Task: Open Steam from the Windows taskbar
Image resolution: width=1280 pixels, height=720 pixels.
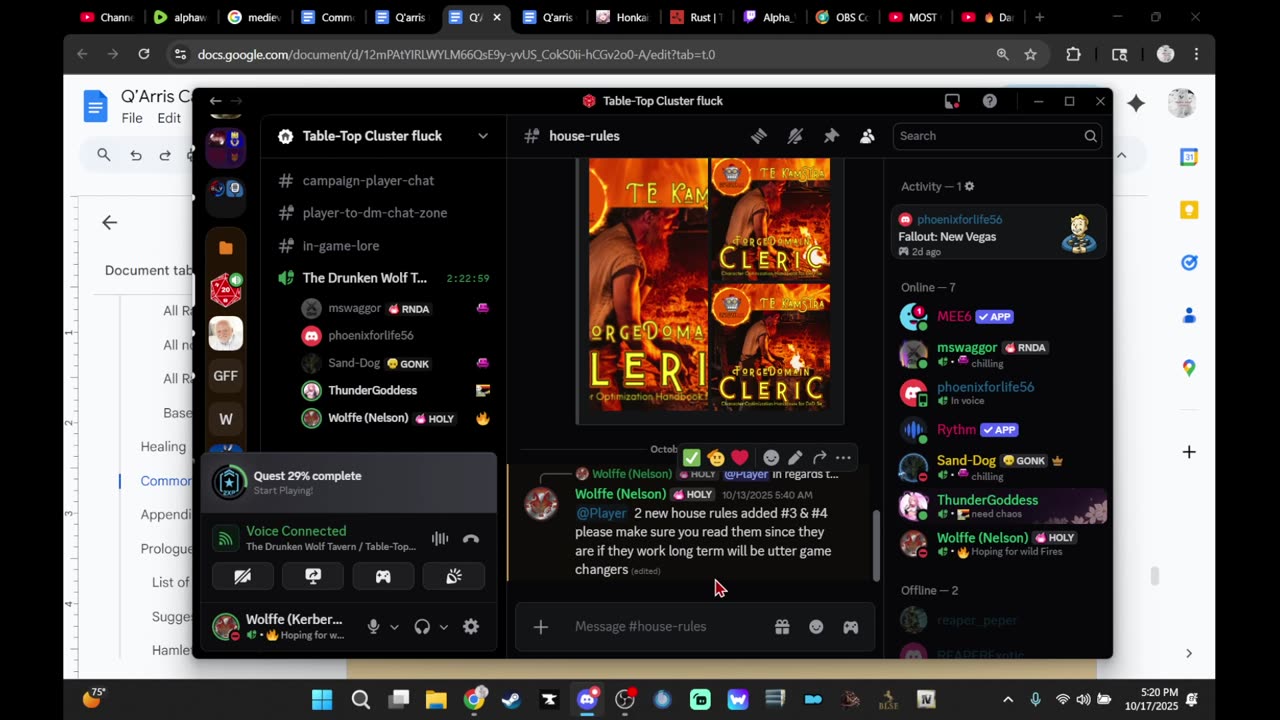Action: point(511,700)
